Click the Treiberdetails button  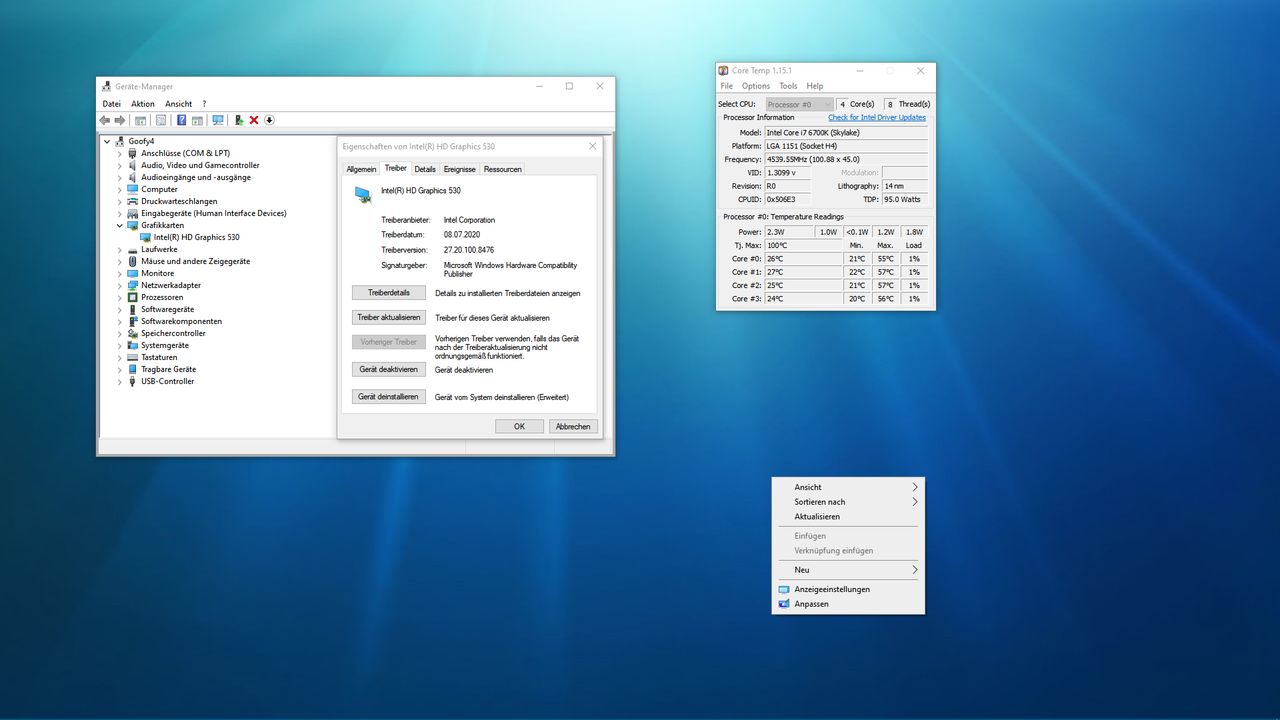tap(389, 293)
